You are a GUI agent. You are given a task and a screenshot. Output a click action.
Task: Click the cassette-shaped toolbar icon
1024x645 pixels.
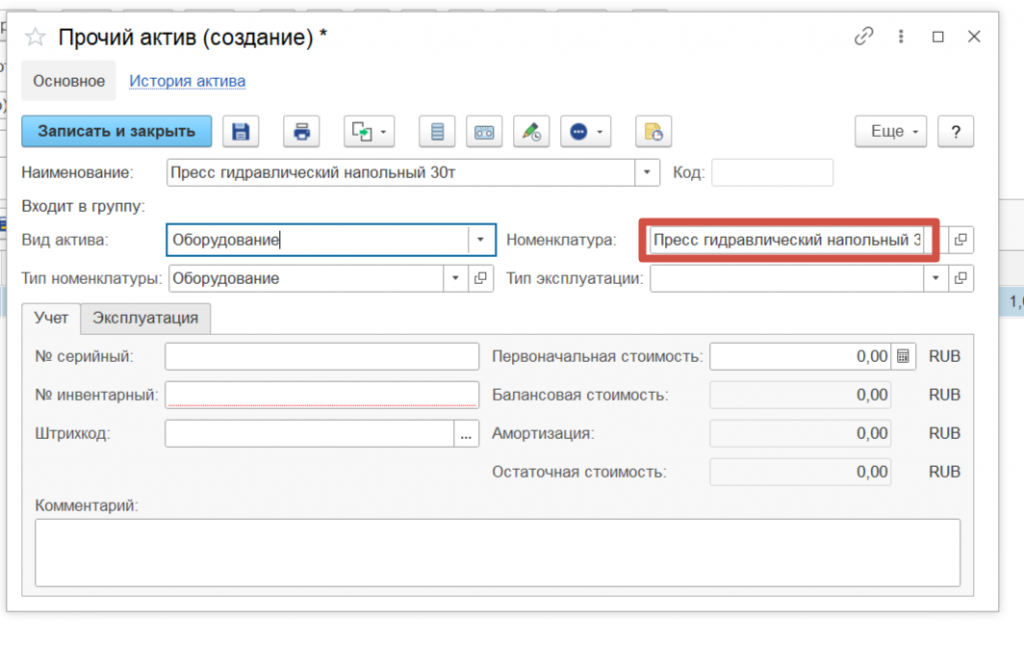(x=484, y=131)
